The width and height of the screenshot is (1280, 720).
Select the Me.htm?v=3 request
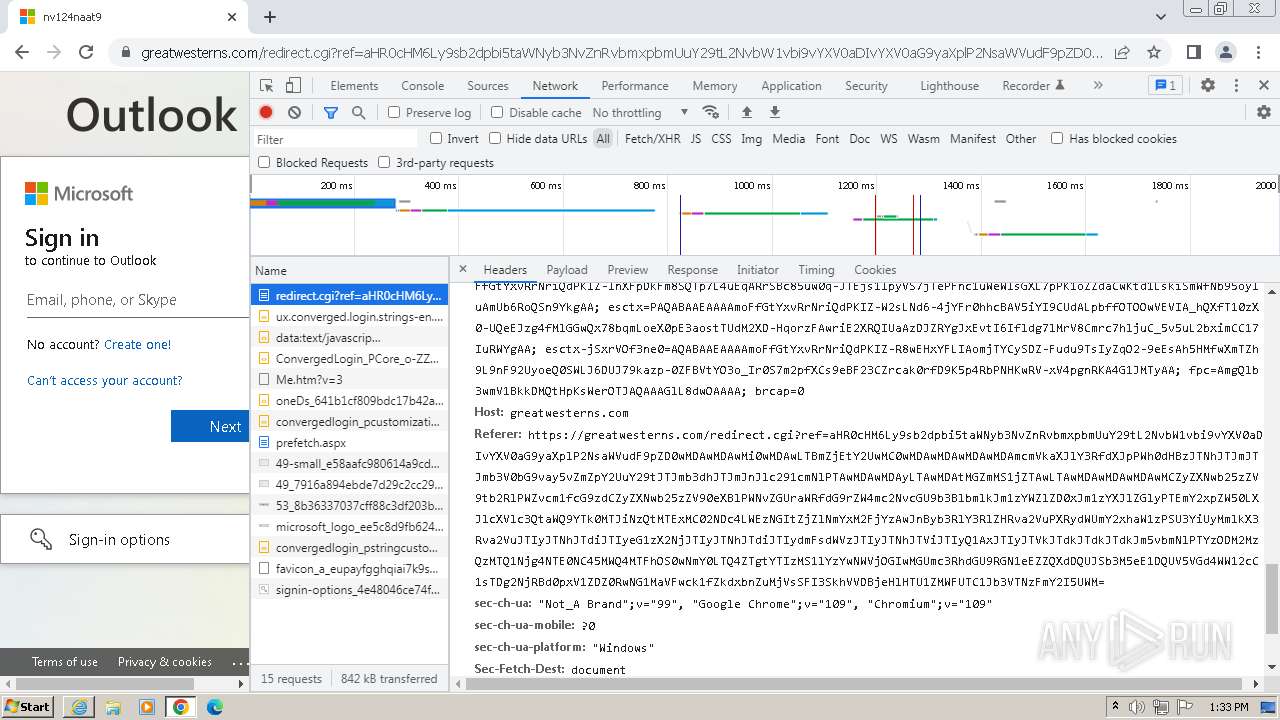tap(349, 379)
